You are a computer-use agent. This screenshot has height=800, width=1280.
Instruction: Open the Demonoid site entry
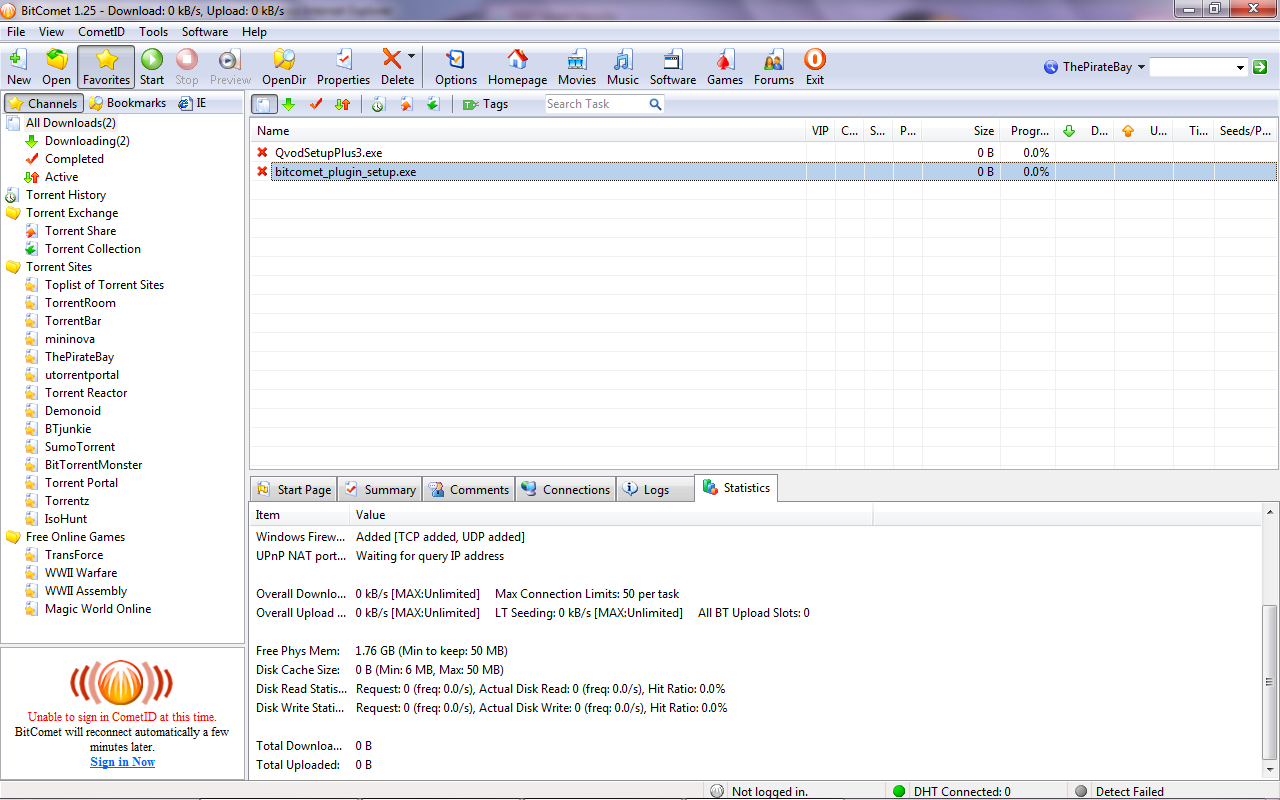point(73,411)
